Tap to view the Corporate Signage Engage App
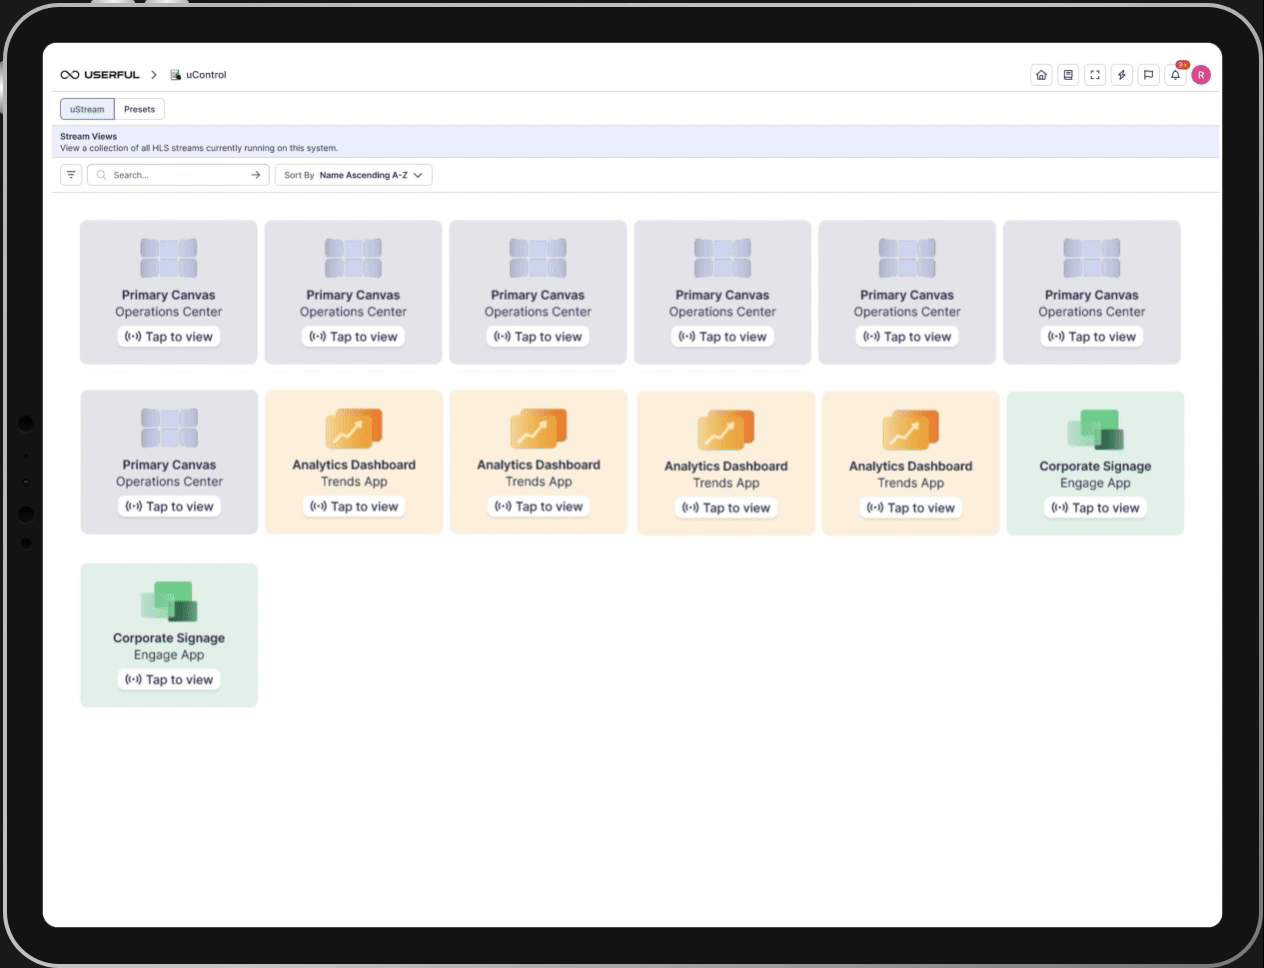 [1095, 508]
